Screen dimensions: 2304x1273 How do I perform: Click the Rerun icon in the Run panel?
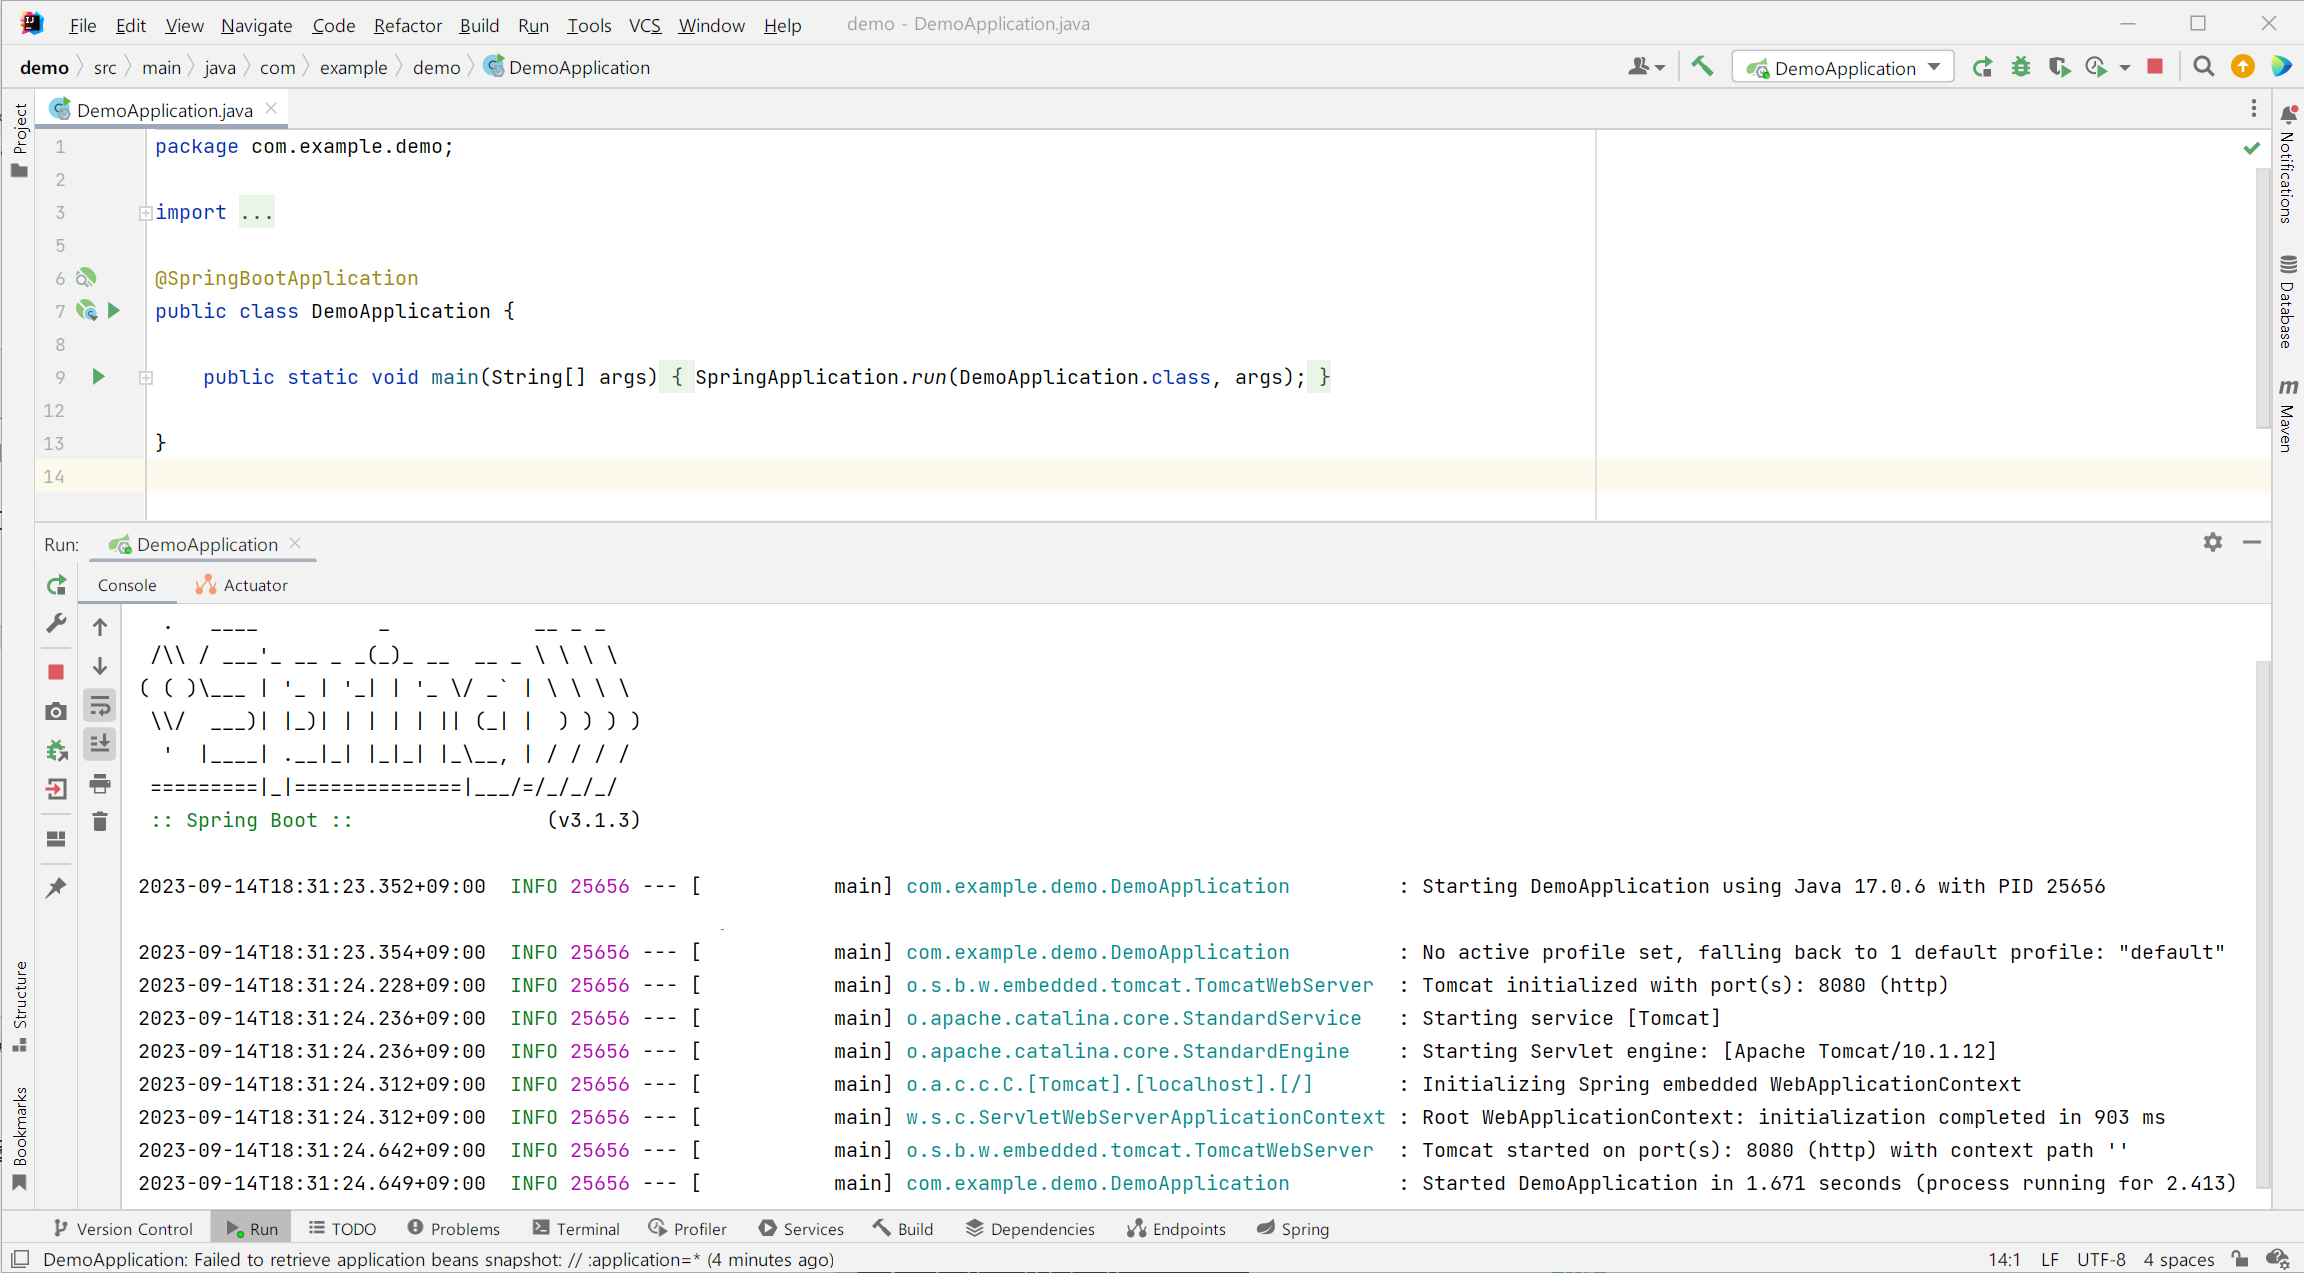tap(56, 585)
